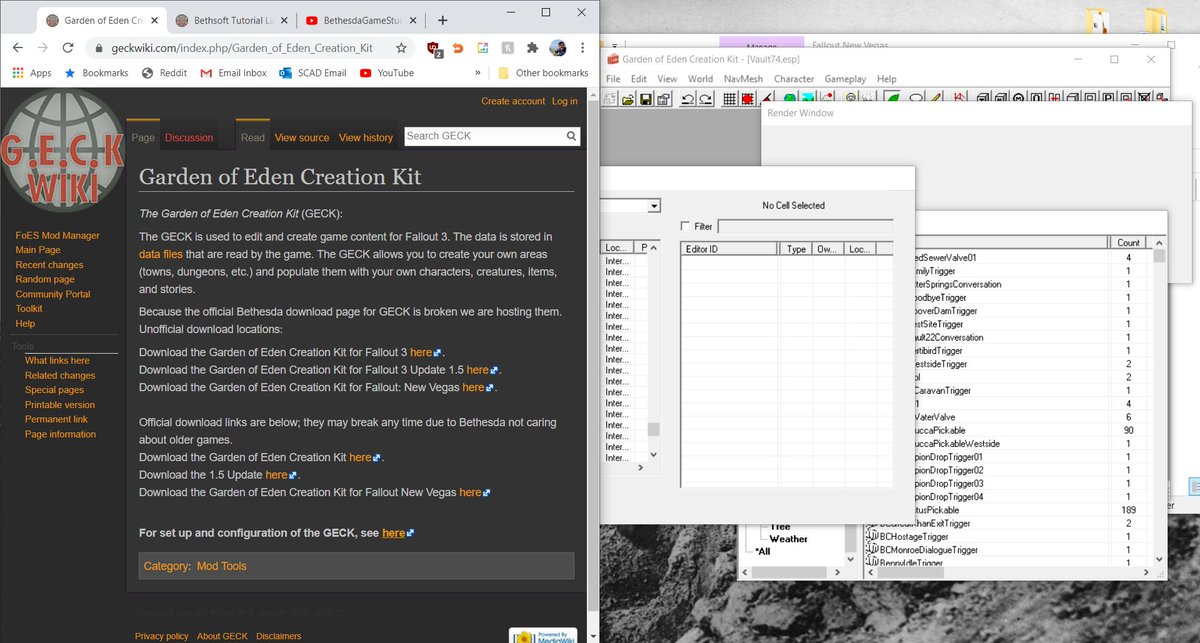The image size is (1200, 643).
Task: Click the ellipse shape icon in GECK toolbar
Action: click(915, 98)
